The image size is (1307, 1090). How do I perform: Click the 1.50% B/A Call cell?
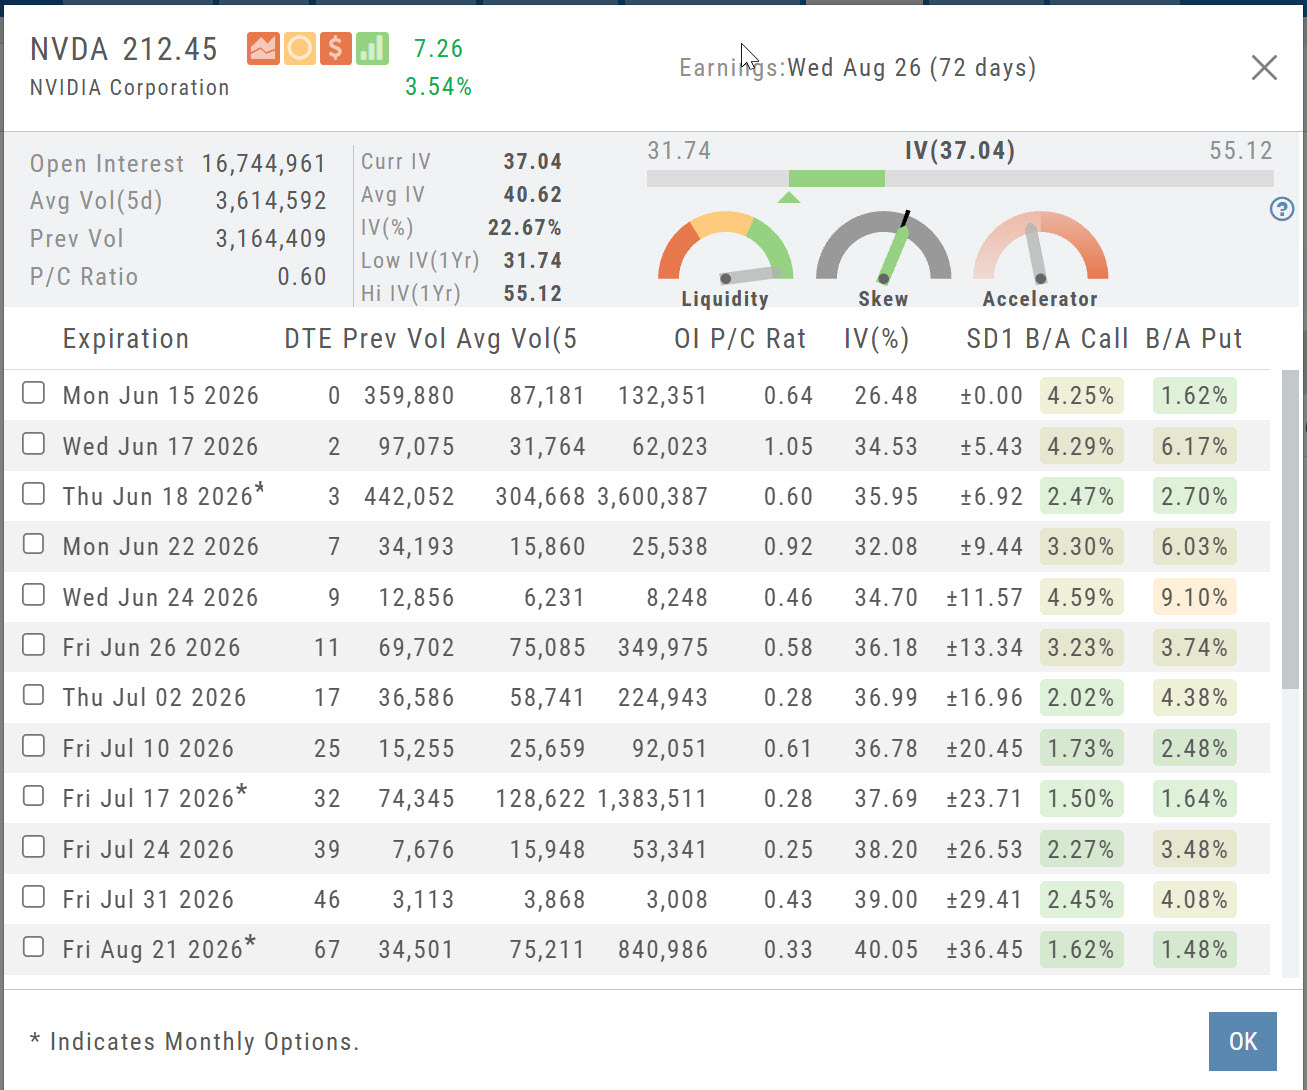coord(1081,799)
